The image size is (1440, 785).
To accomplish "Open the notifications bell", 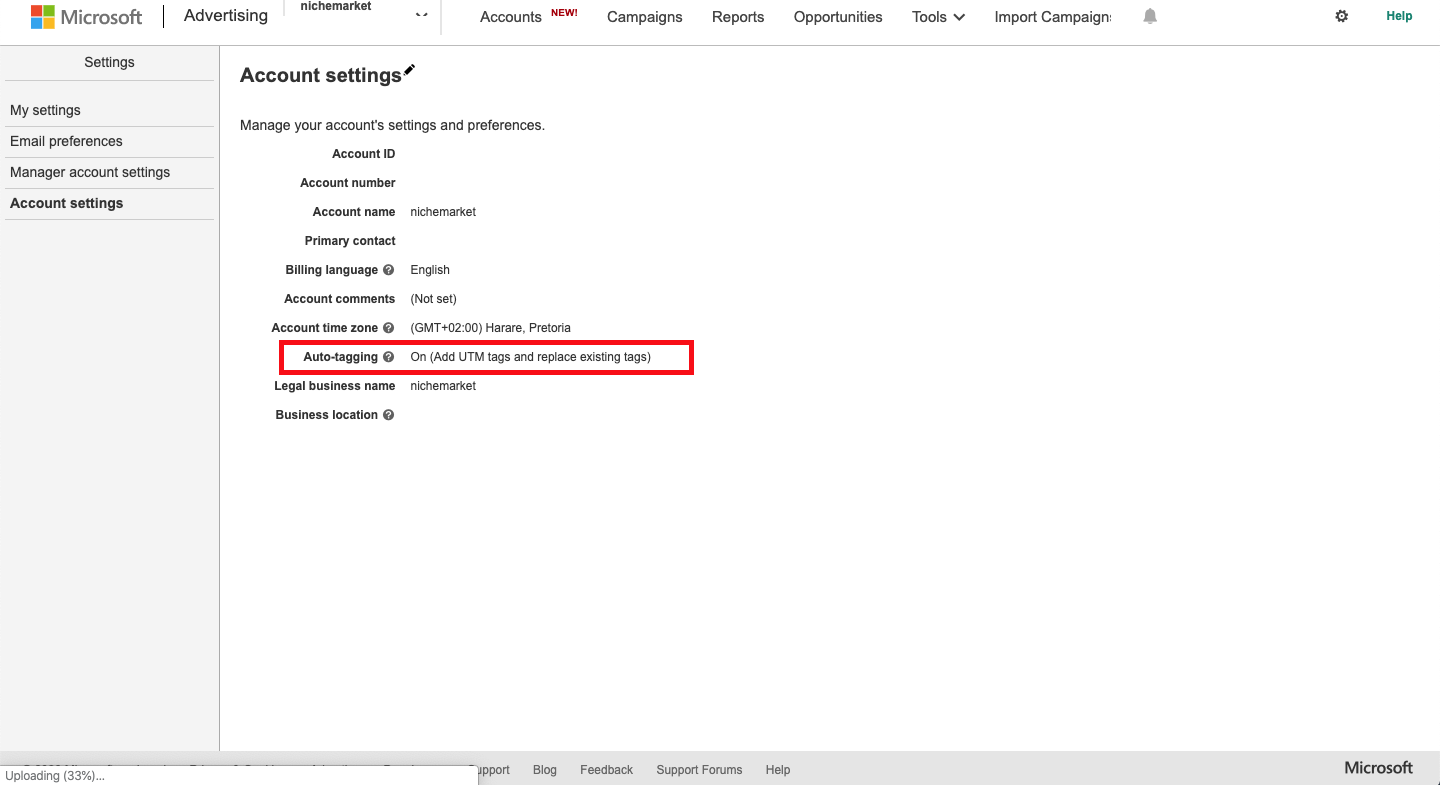I will (1150, 16).
